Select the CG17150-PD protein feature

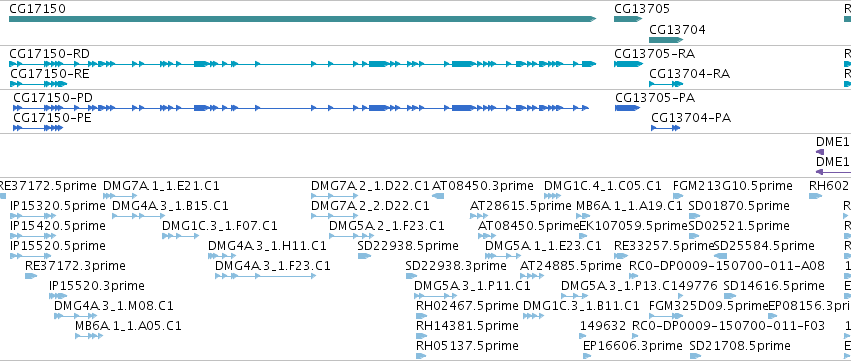(301, 108)
